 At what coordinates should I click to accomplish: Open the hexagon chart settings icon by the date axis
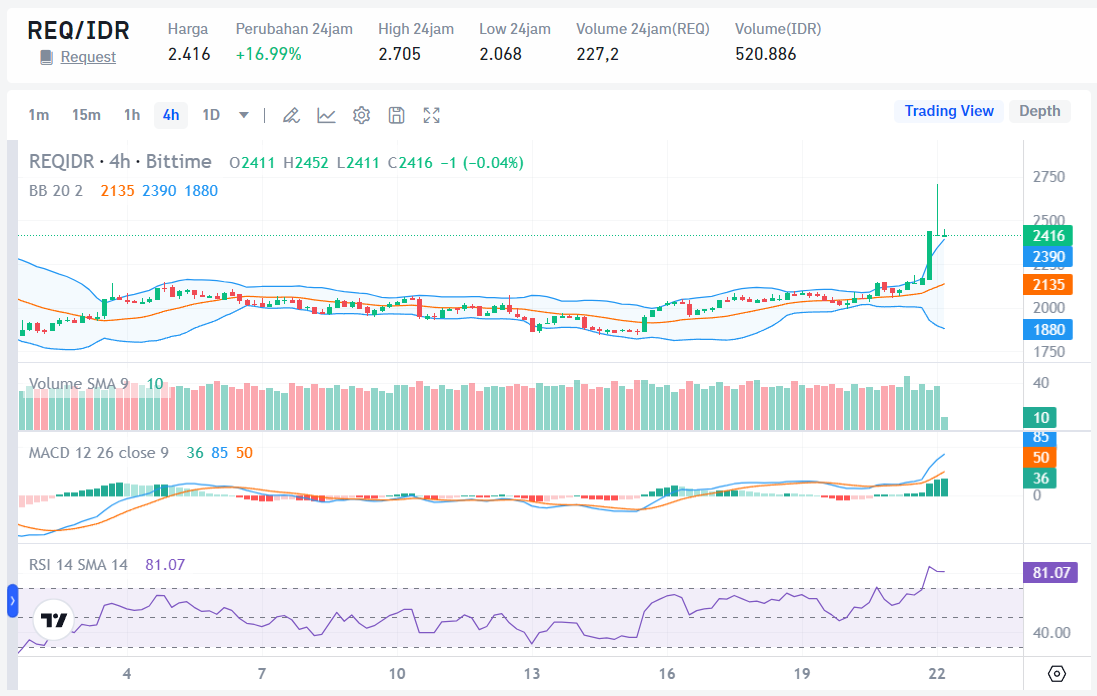[1056, 674]
